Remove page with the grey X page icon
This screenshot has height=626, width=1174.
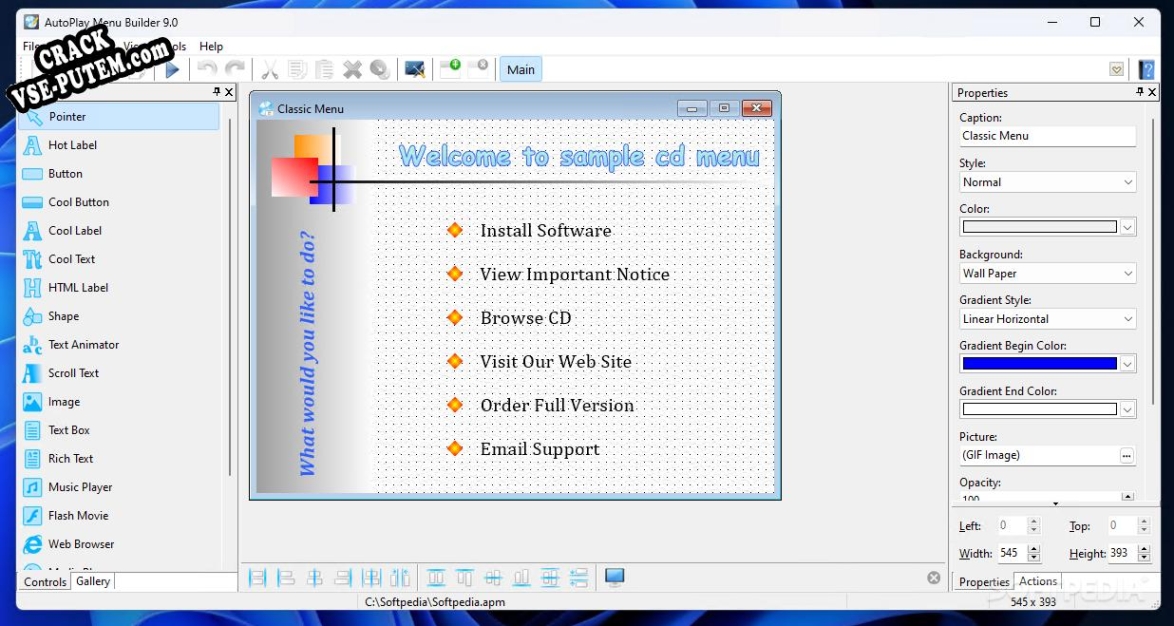coord(478,69)
